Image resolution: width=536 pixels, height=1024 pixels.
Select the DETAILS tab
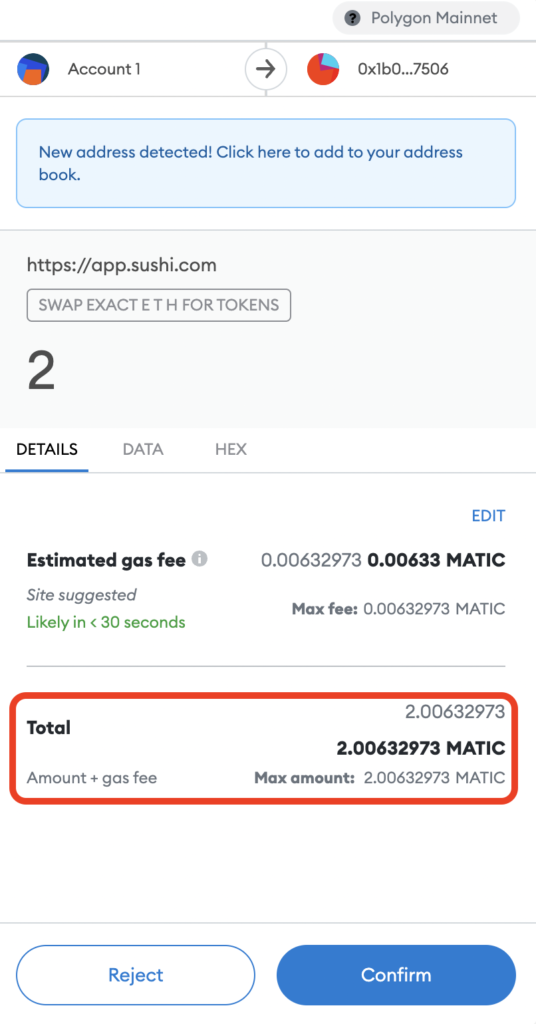click(x=47, y=449)
